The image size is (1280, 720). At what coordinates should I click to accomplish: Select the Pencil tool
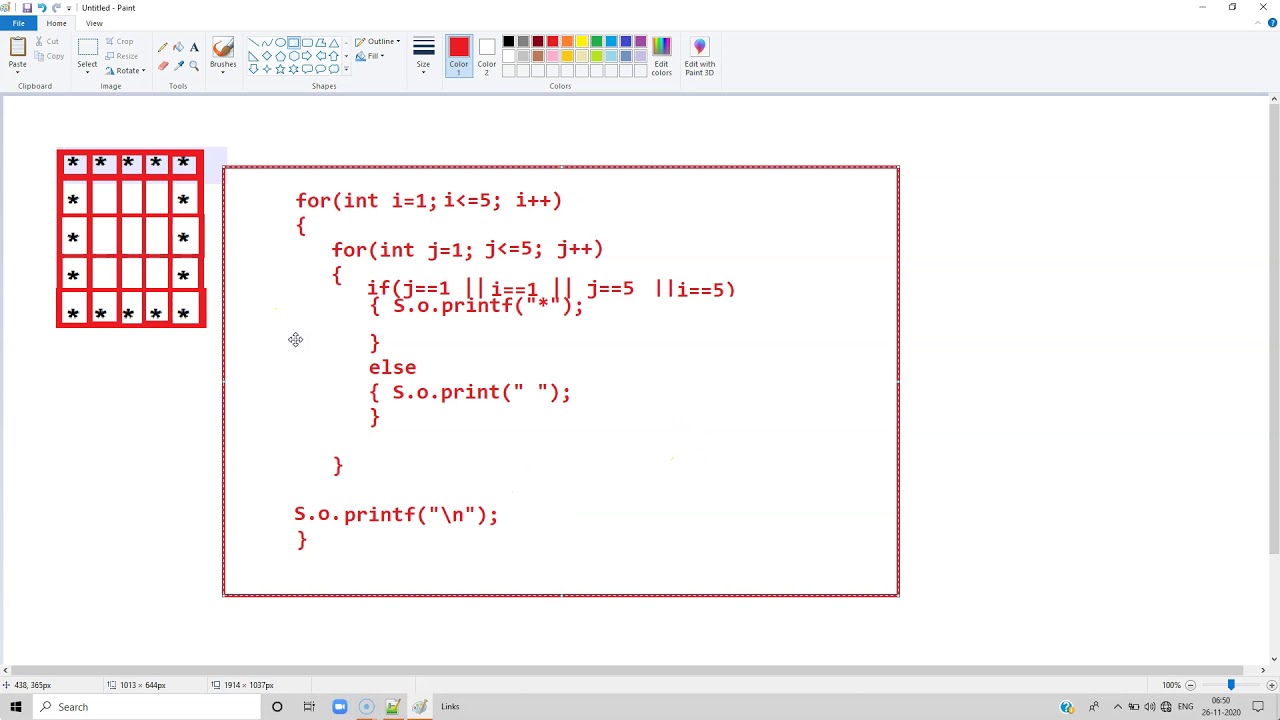[163, 47]
